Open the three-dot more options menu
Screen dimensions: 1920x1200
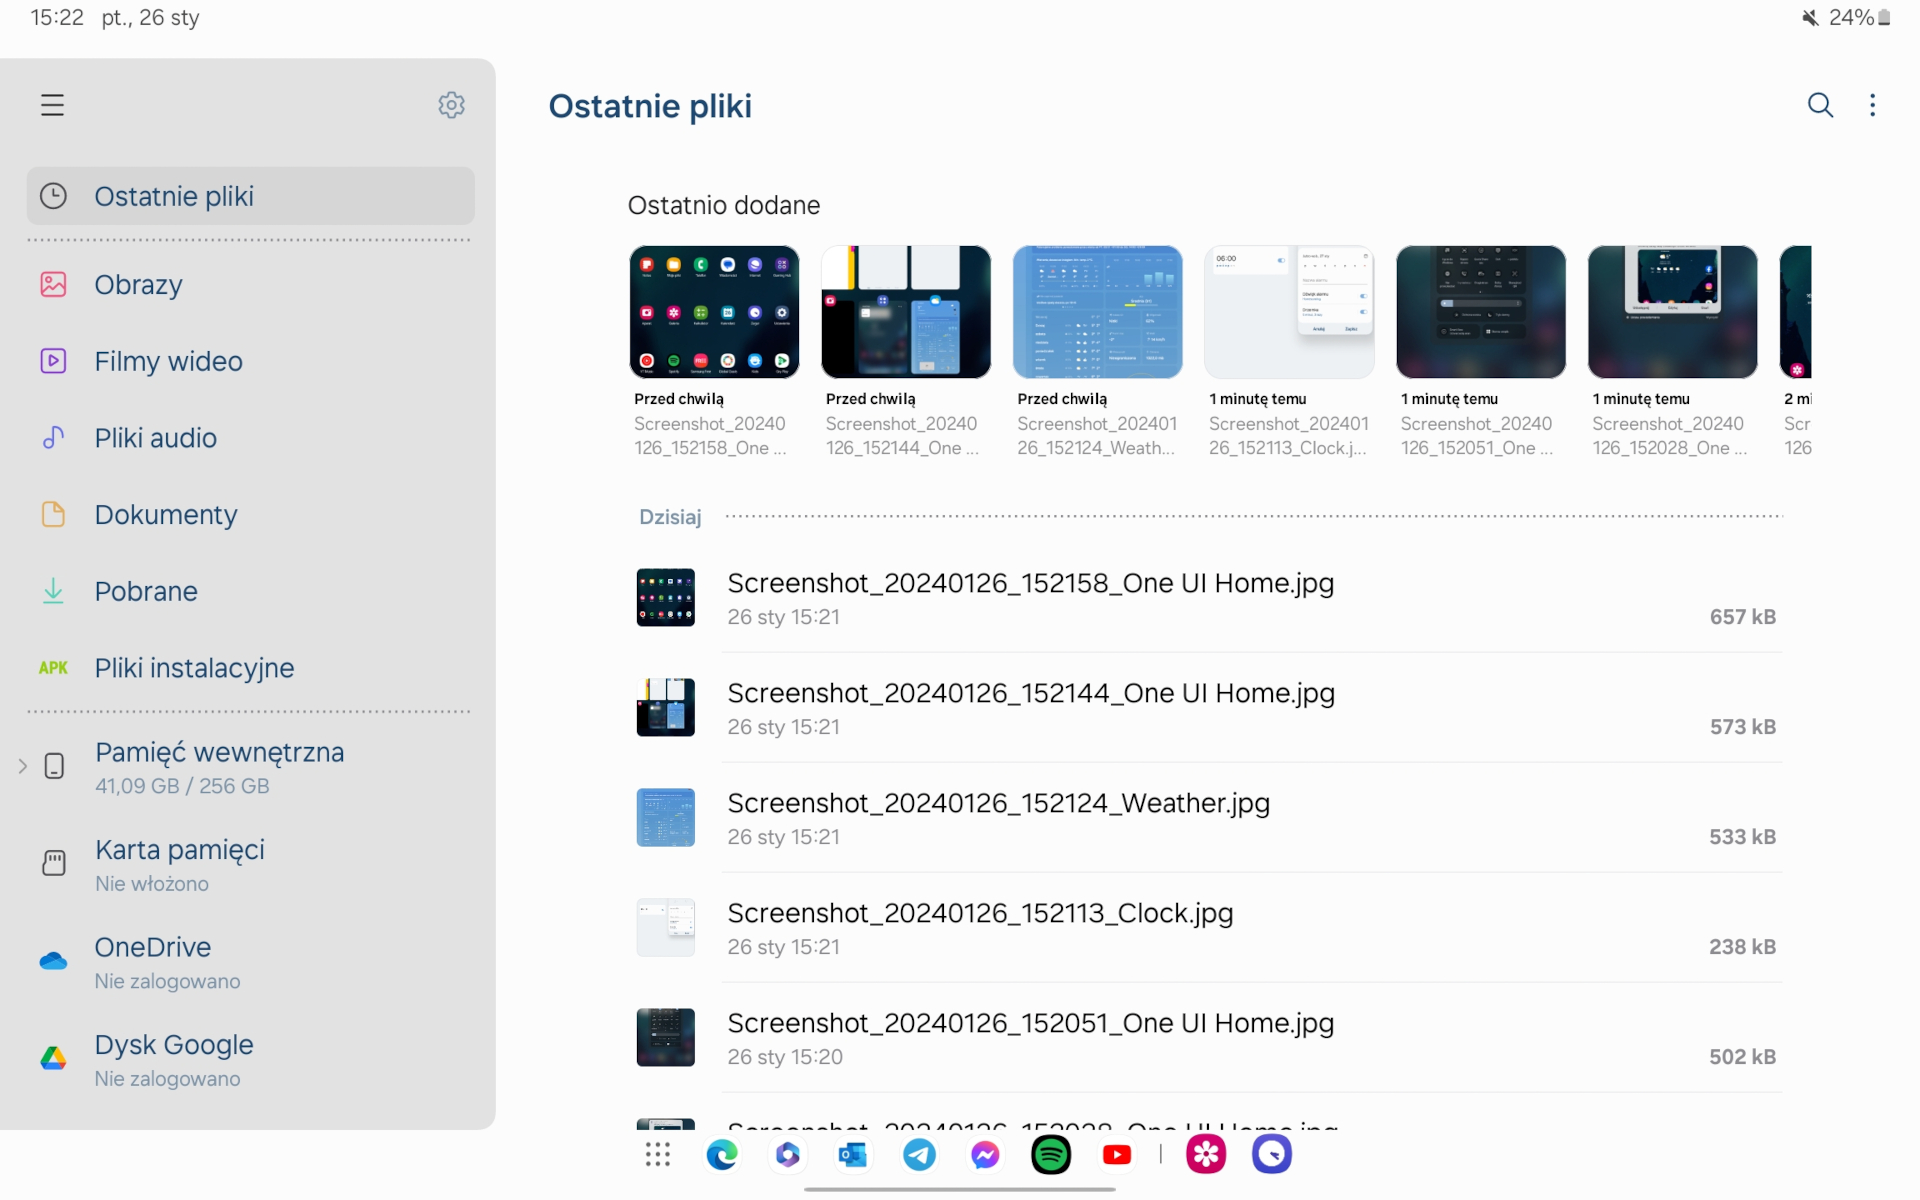click(x=1872, y=105)
